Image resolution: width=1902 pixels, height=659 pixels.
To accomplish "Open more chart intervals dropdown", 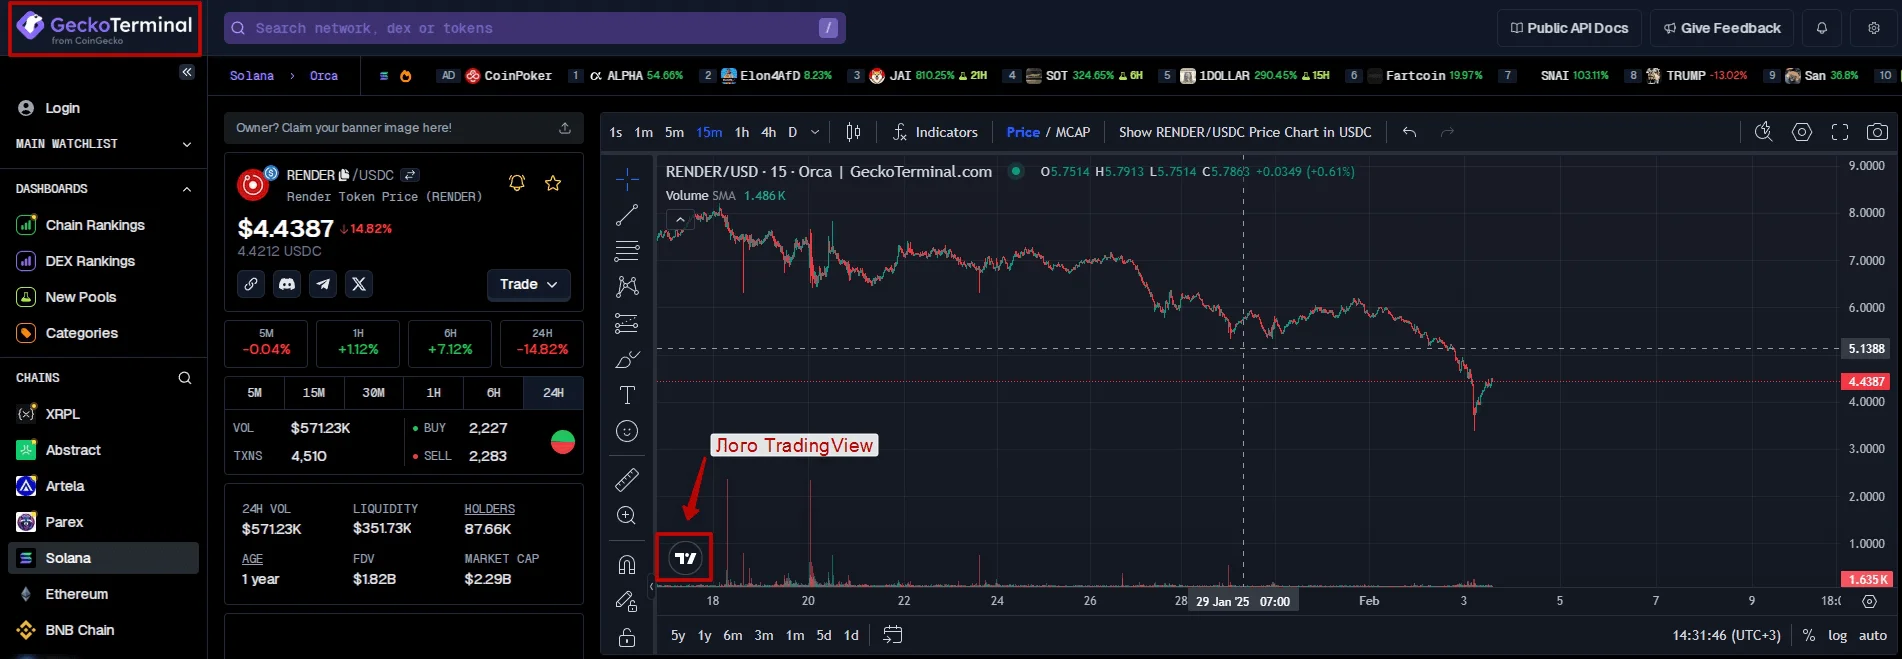I will (x=815, y=132).
